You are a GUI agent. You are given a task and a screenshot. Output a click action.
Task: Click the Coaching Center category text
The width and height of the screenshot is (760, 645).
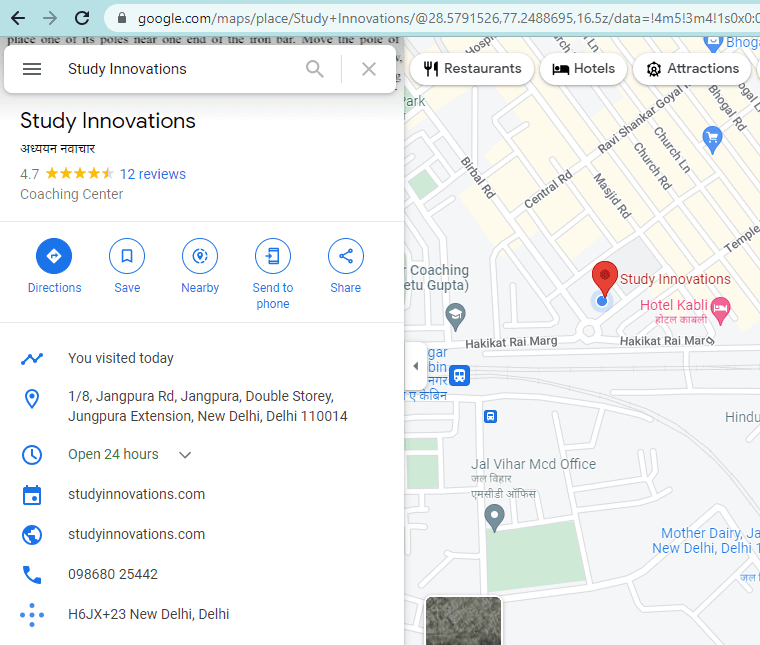click(x=72, y=194)
